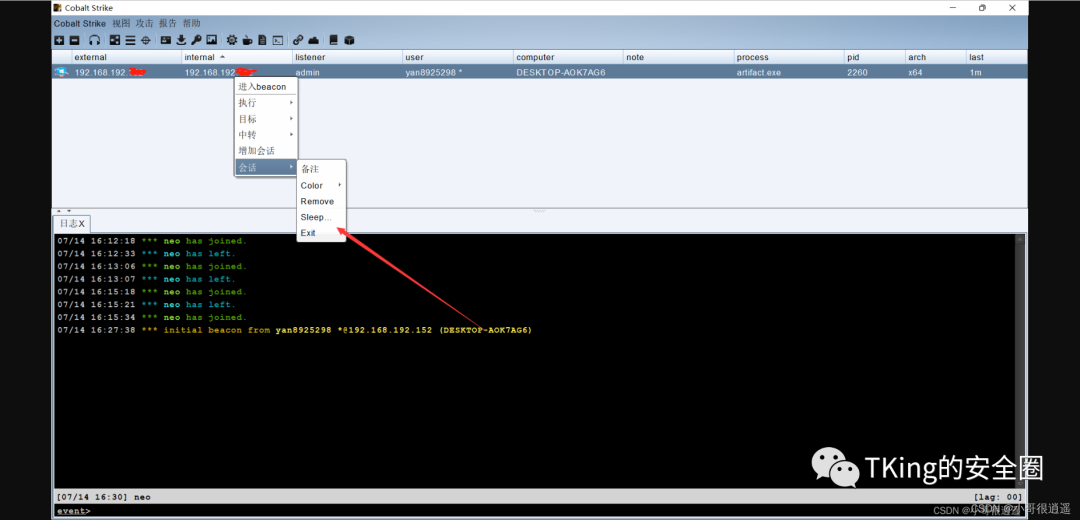The height and width of the screenshot is (520, 1080).
Task: Open Listeners via the headphones icon
Action: point(95,41)
